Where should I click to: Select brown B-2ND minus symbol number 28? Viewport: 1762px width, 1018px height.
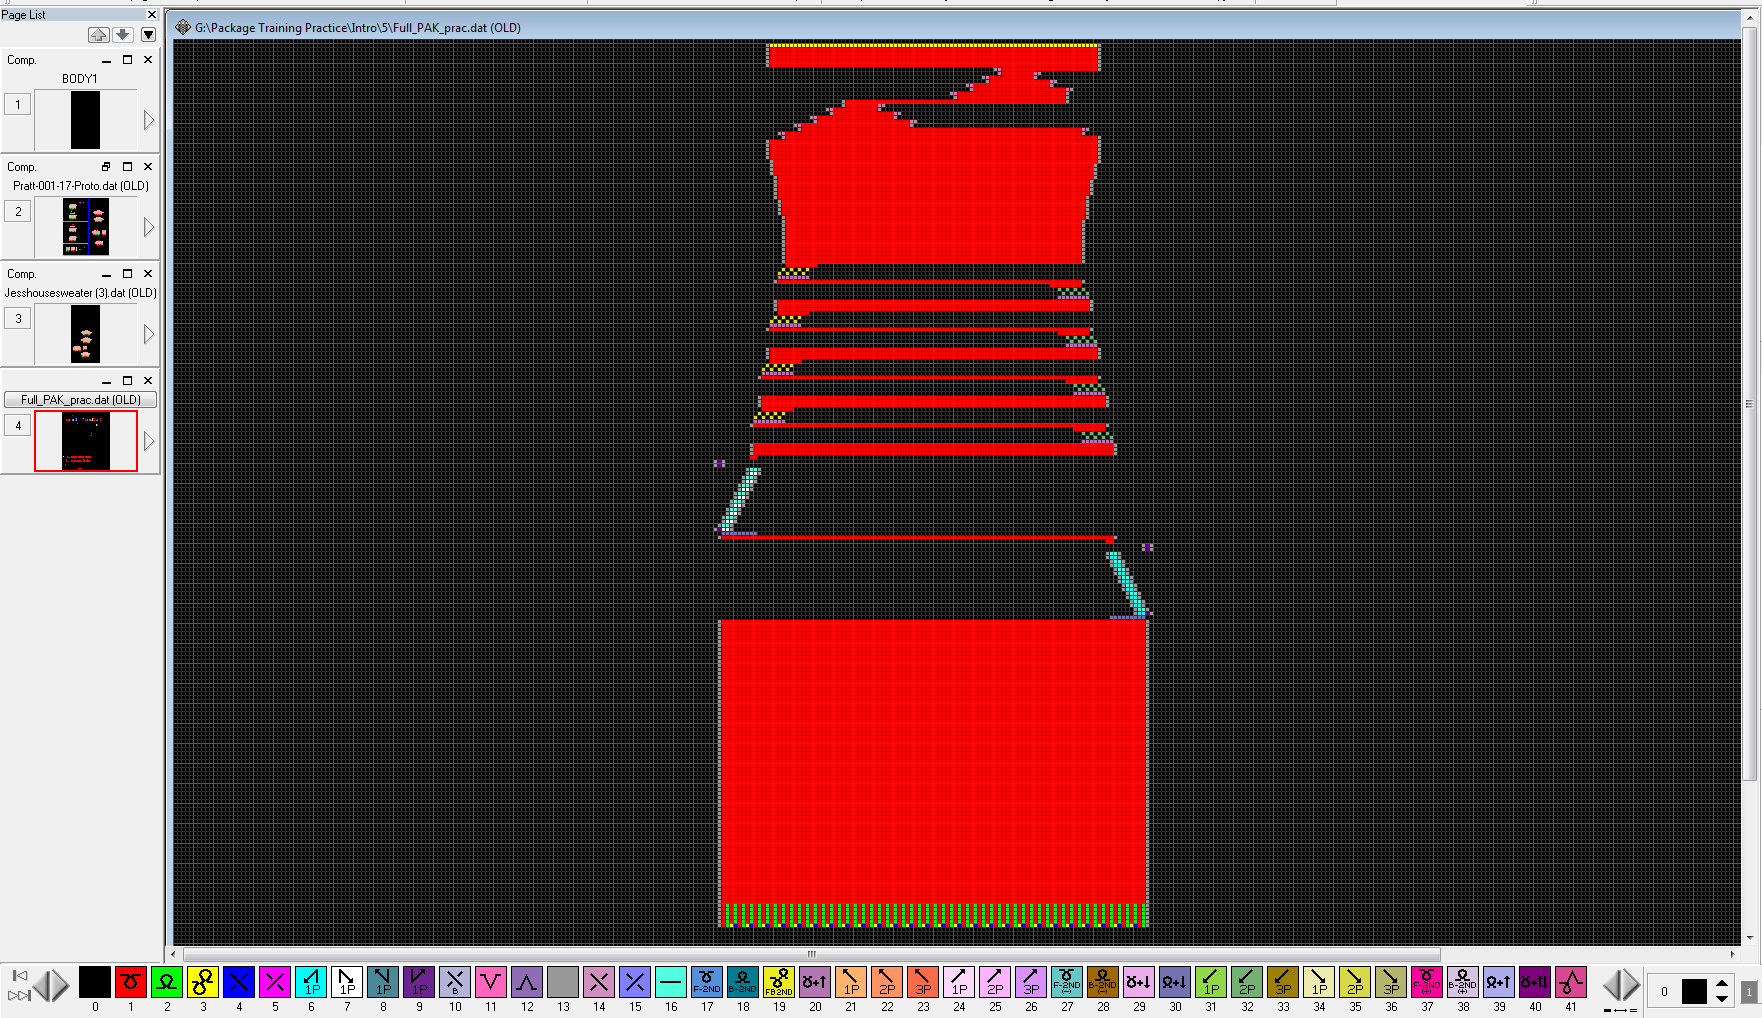pyautogui.click(x=1103, y=983)
